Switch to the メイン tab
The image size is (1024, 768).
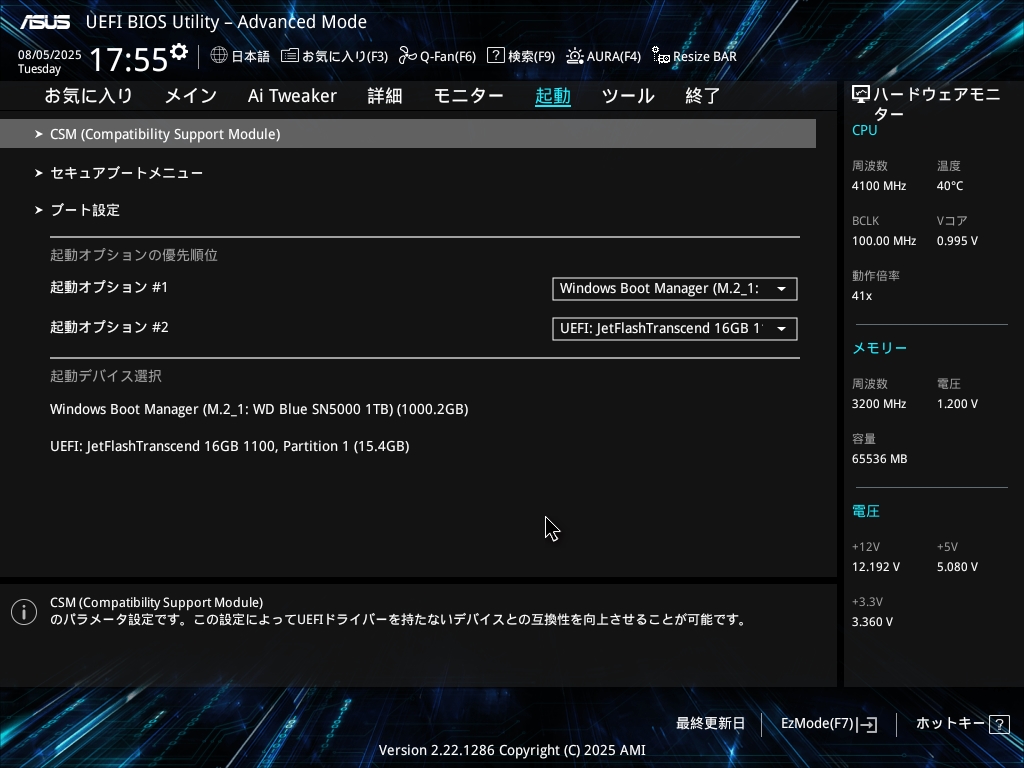(x=191, y=96)
